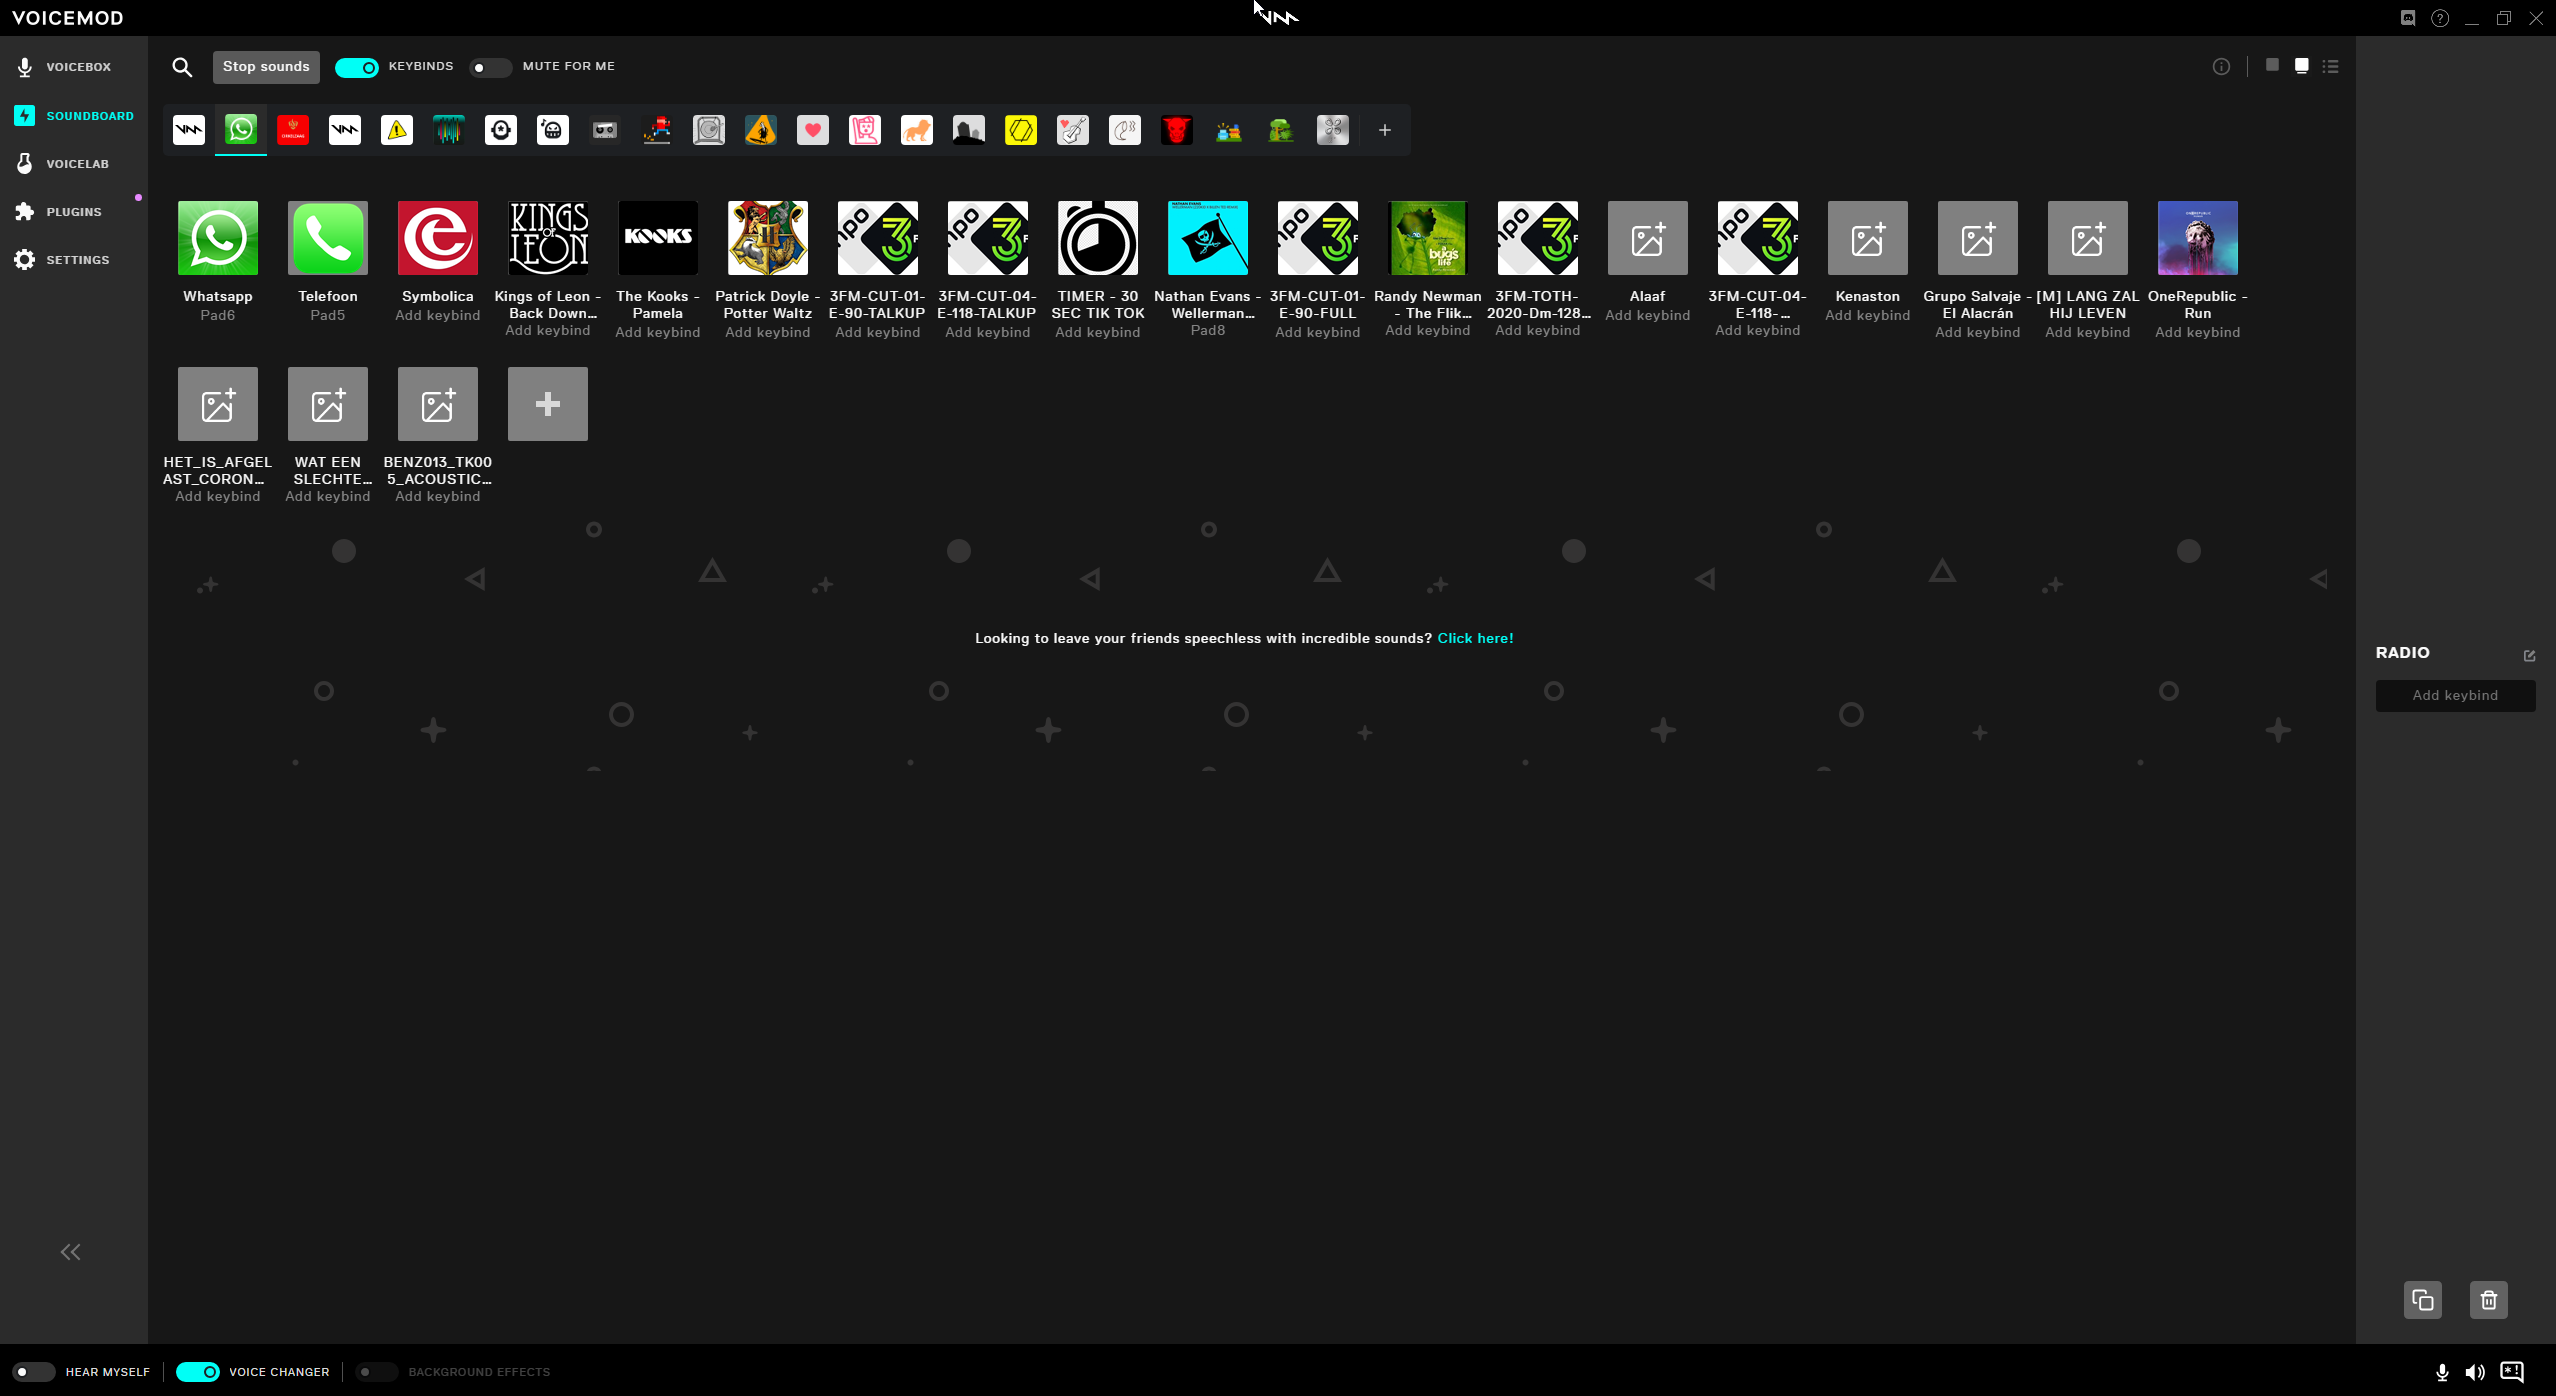
Task: Follow the Click here! link
Action: pos(1475,638)
